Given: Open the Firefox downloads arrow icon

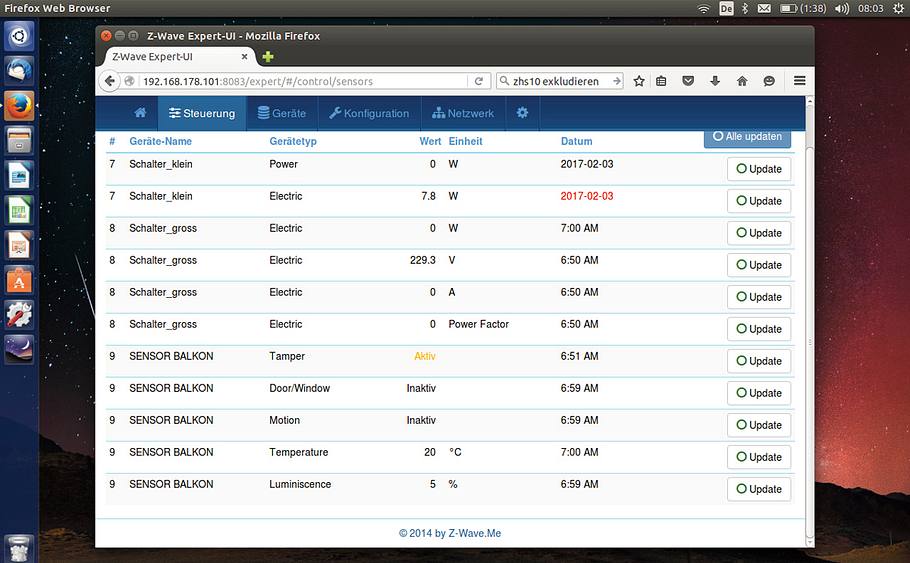Looking at the screenshot, I should [x=715, y=81].
